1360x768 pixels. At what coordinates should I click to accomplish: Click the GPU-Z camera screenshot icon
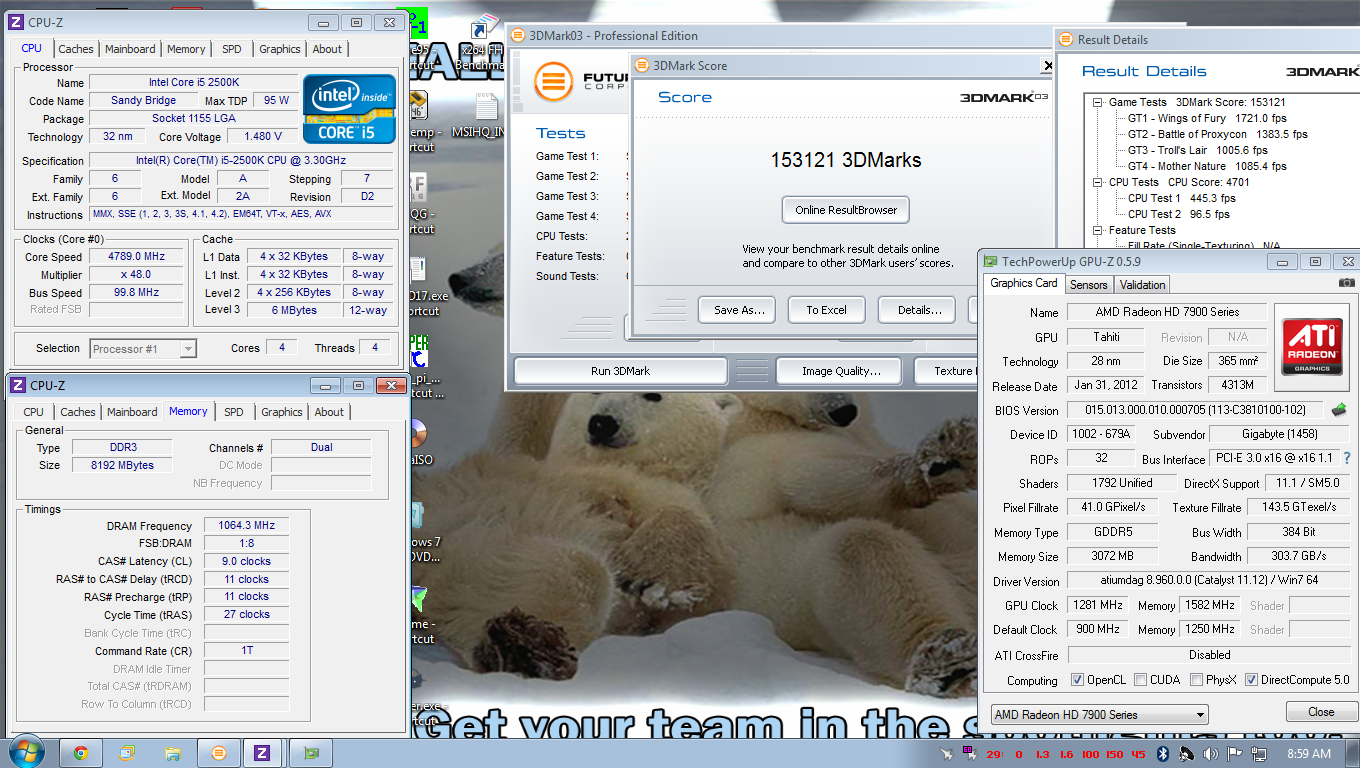click(1347, 284)
